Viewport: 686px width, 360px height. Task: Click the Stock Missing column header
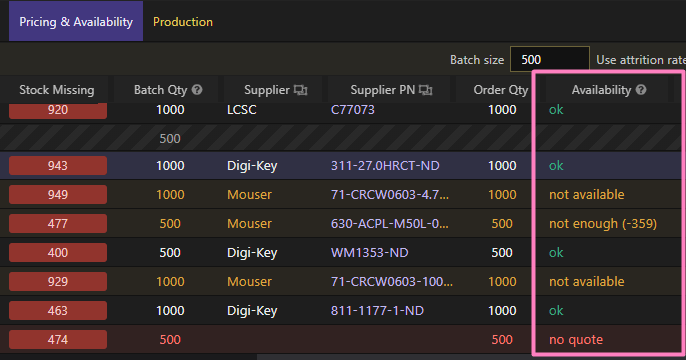pyautogui.click(x=56, y=90)
